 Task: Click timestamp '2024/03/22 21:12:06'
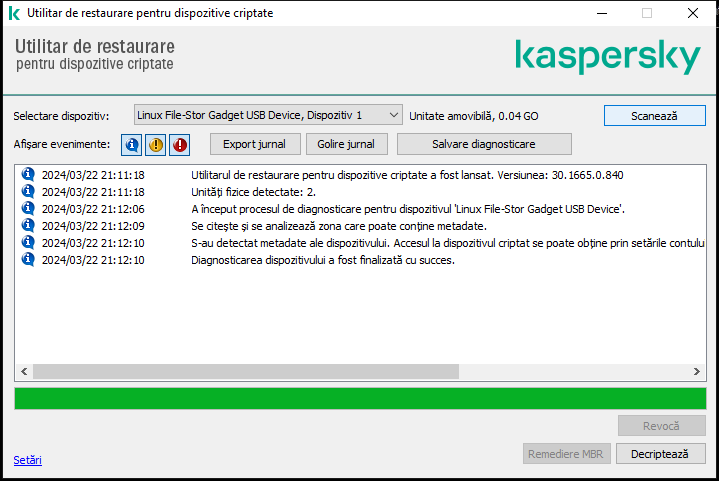pyautogui.click(x=93, y=209)
